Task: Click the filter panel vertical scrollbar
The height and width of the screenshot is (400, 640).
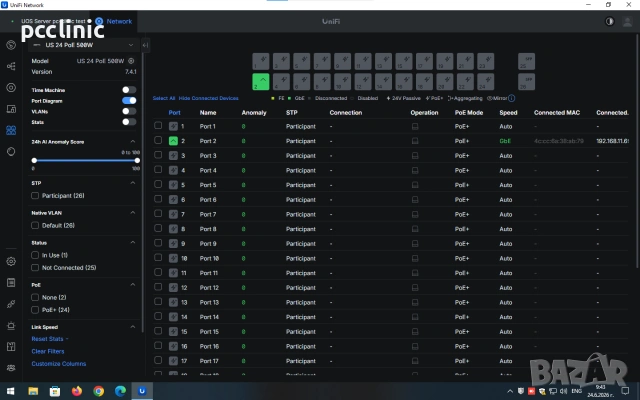Action: pos(143,192)
